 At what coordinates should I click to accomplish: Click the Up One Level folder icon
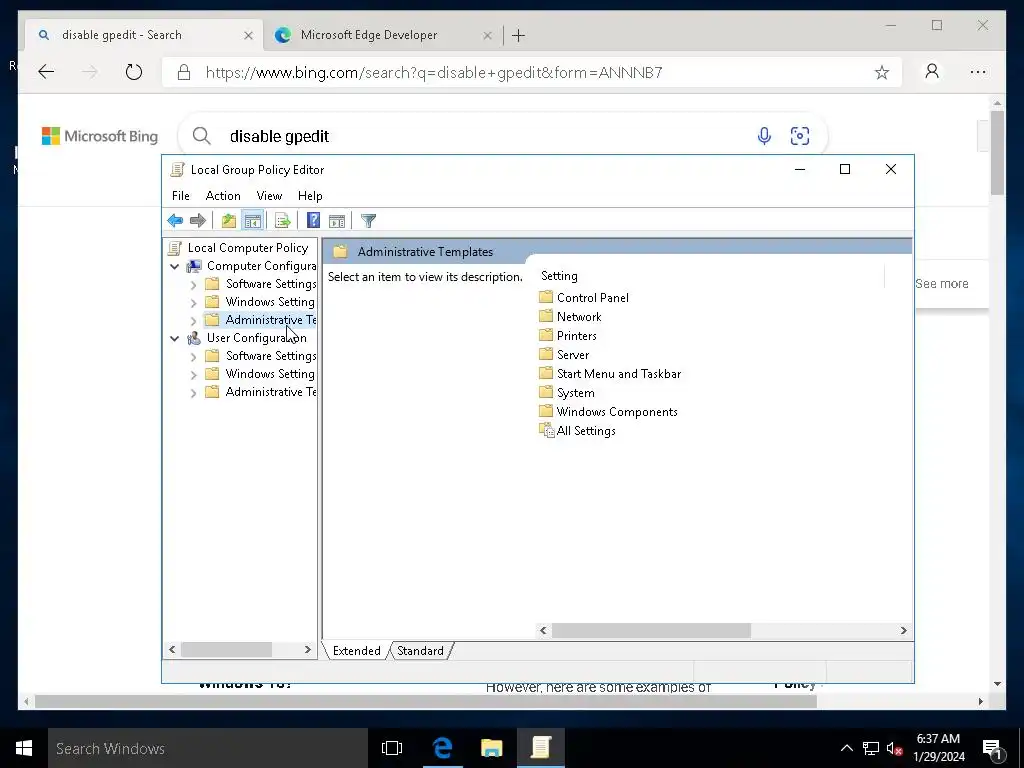pyautogui.click(x=229, y=221)
